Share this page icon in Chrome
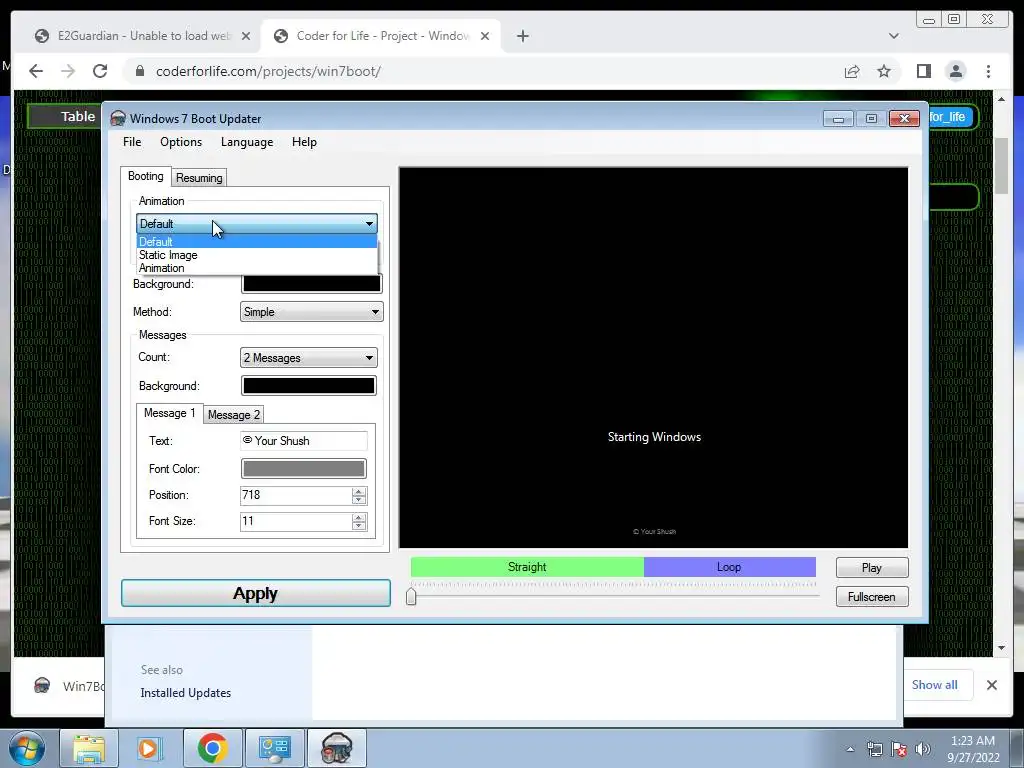The image size is (1024, 768). click(x=852, y=71)
